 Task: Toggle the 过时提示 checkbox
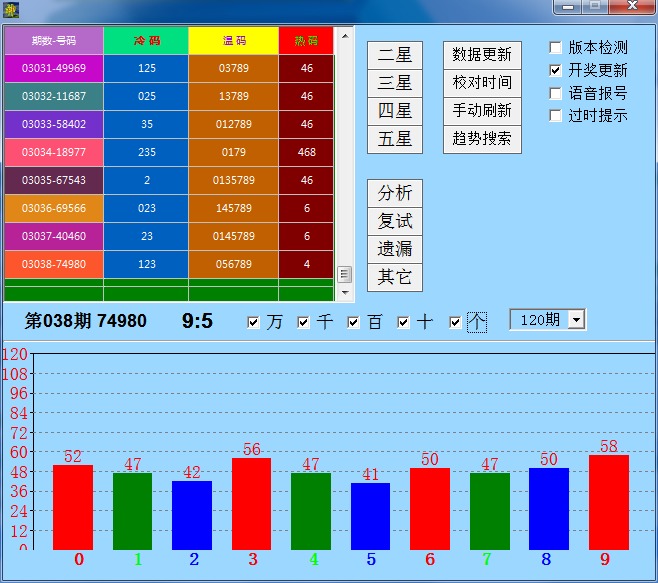click(556, 116)
